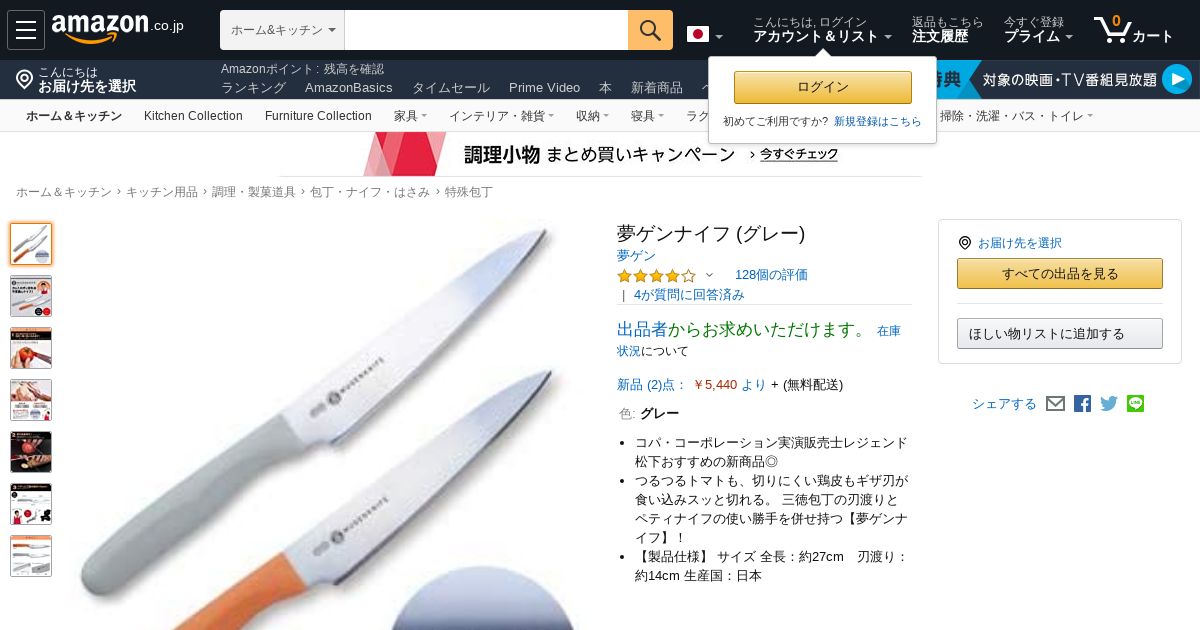
Task: Share product on Twitter bird icon
Action: click(x=1109, y=404)
